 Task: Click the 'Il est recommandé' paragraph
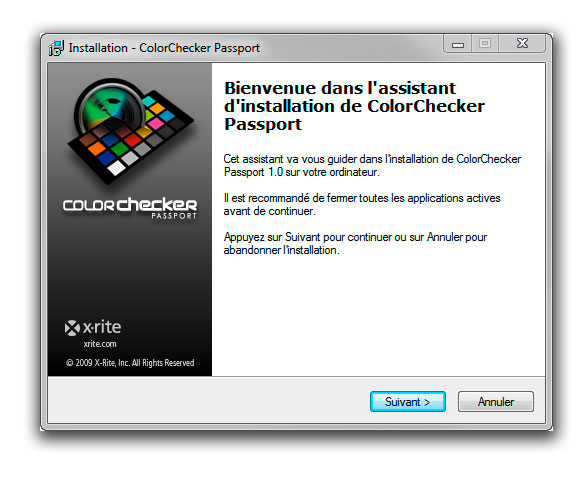point(362,204)
